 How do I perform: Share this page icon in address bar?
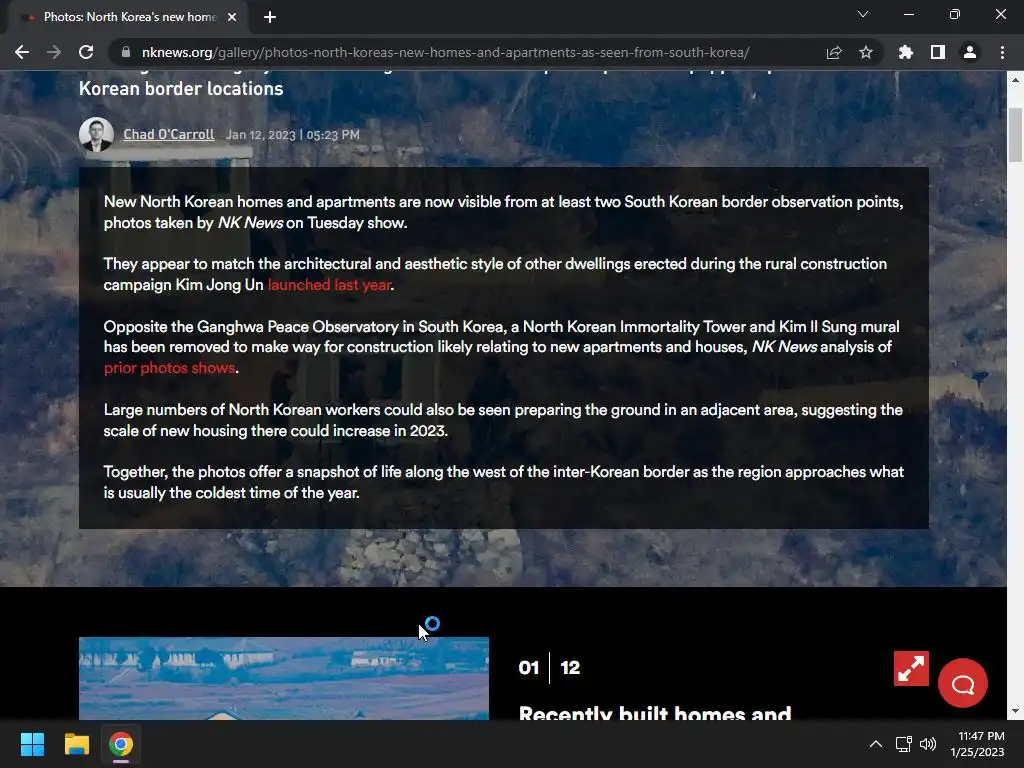click(x=834, y=52)
